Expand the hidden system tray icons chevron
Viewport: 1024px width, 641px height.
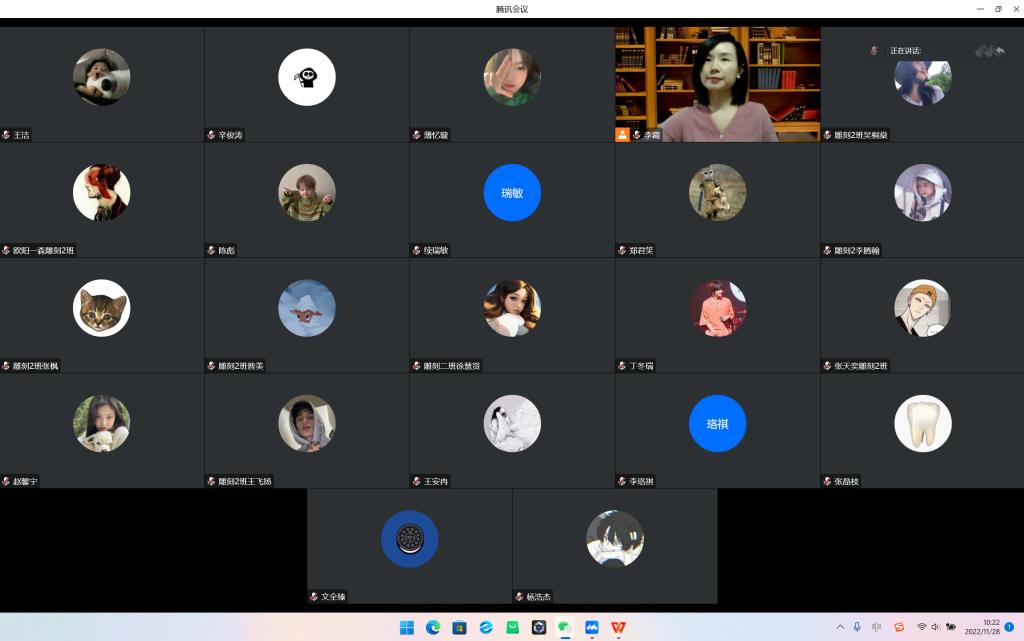tap(838, 627)
